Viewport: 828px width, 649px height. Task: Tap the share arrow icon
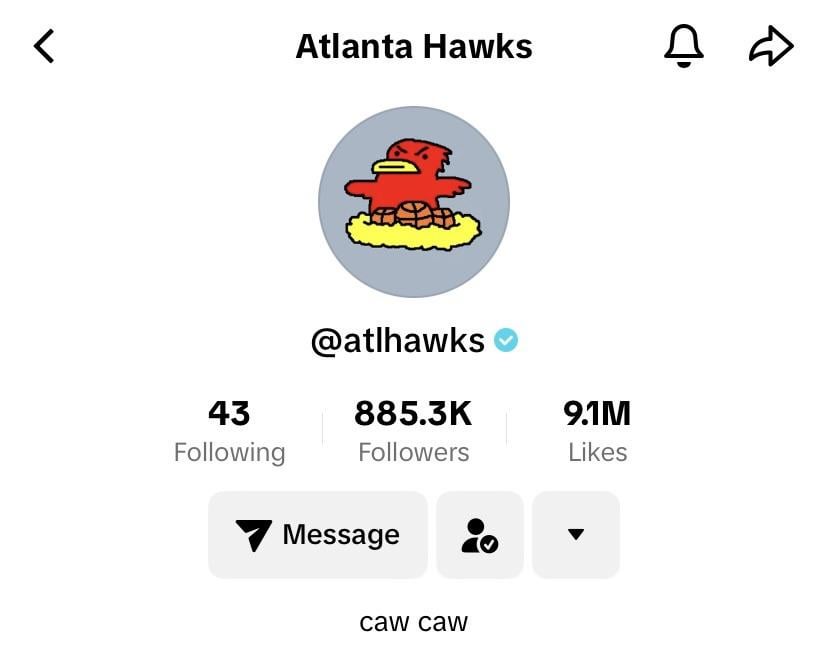[771, 46]
